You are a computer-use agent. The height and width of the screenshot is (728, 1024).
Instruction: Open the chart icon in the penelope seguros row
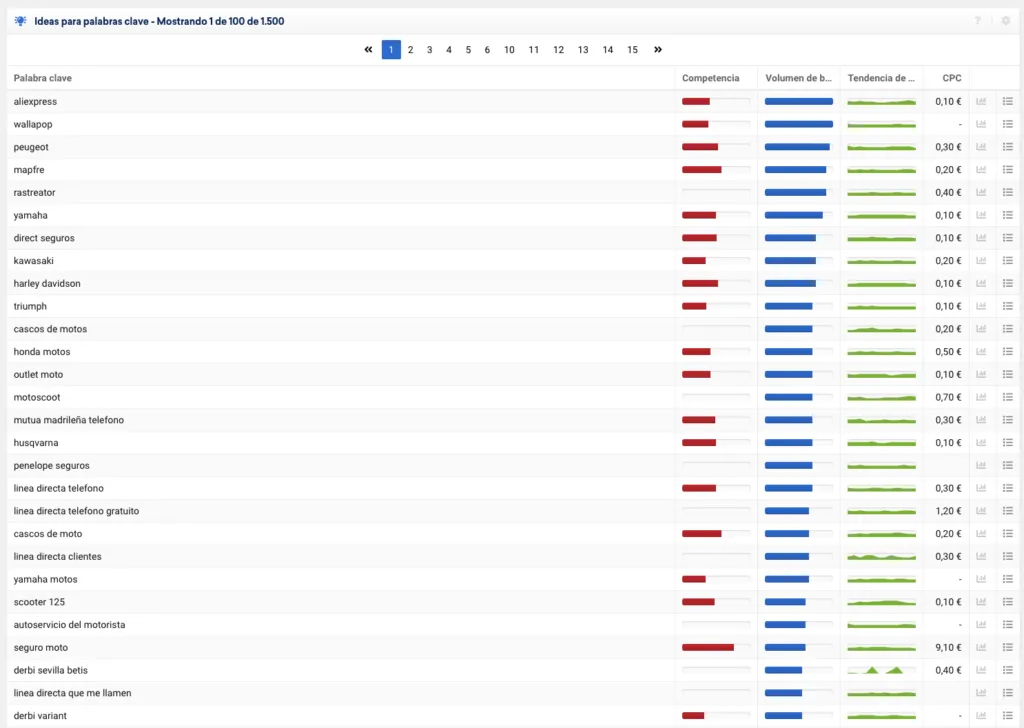(x=981, y=466)
